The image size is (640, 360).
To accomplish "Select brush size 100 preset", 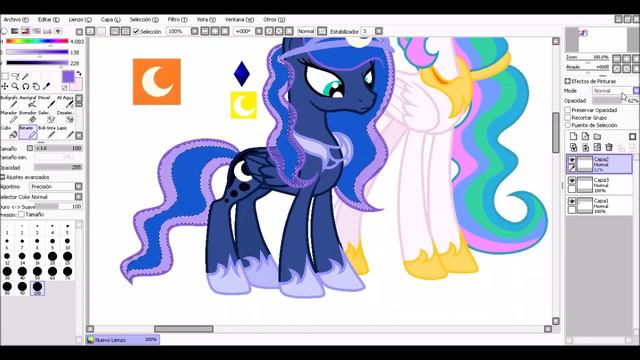I will [37, 288].
